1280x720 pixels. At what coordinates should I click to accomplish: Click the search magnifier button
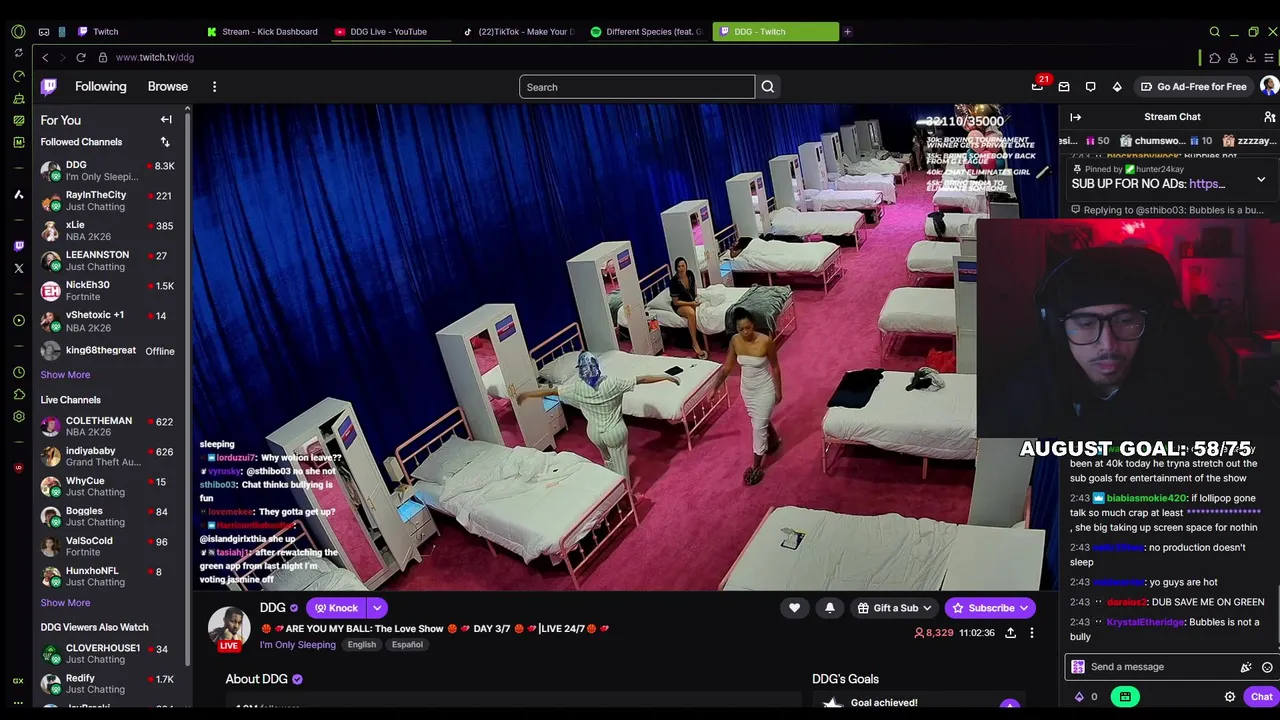[767, 87]
